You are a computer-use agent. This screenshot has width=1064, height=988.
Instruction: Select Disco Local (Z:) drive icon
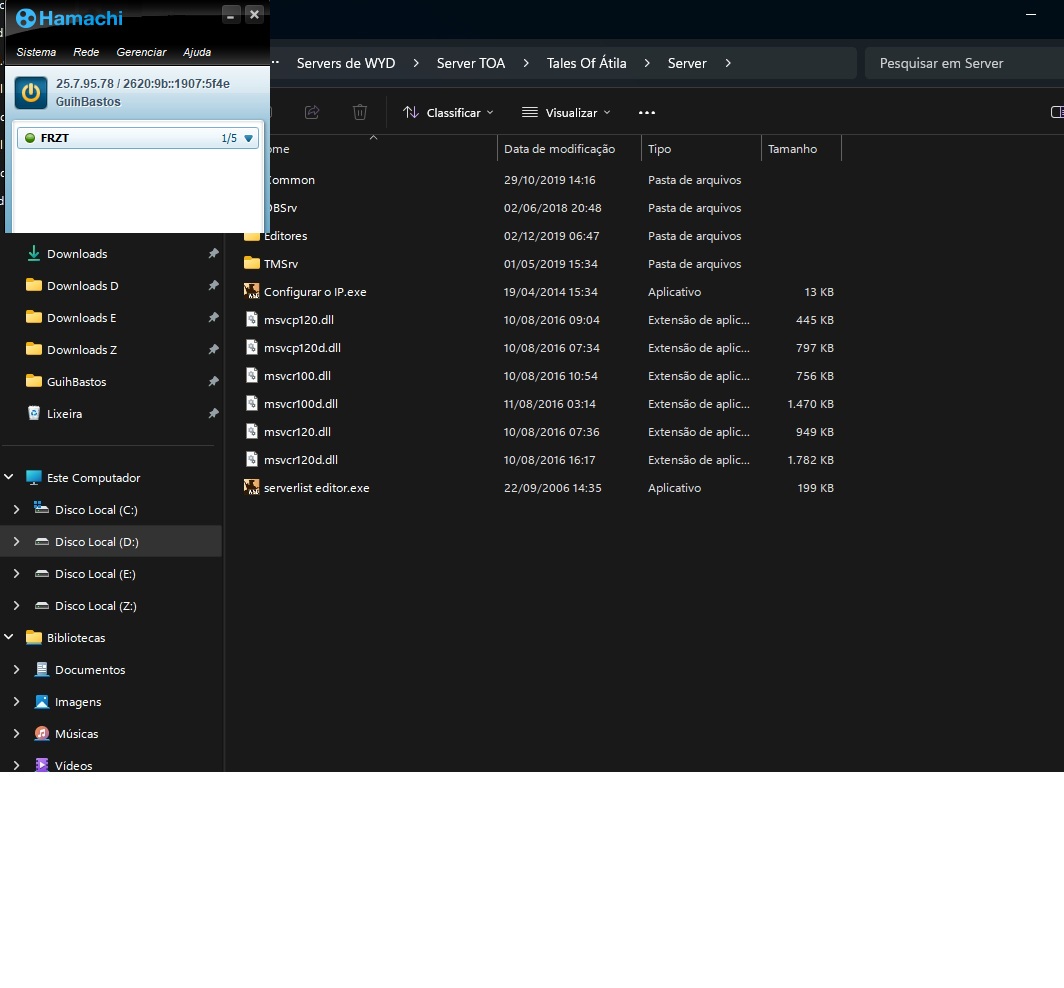(x=41, y=605)
